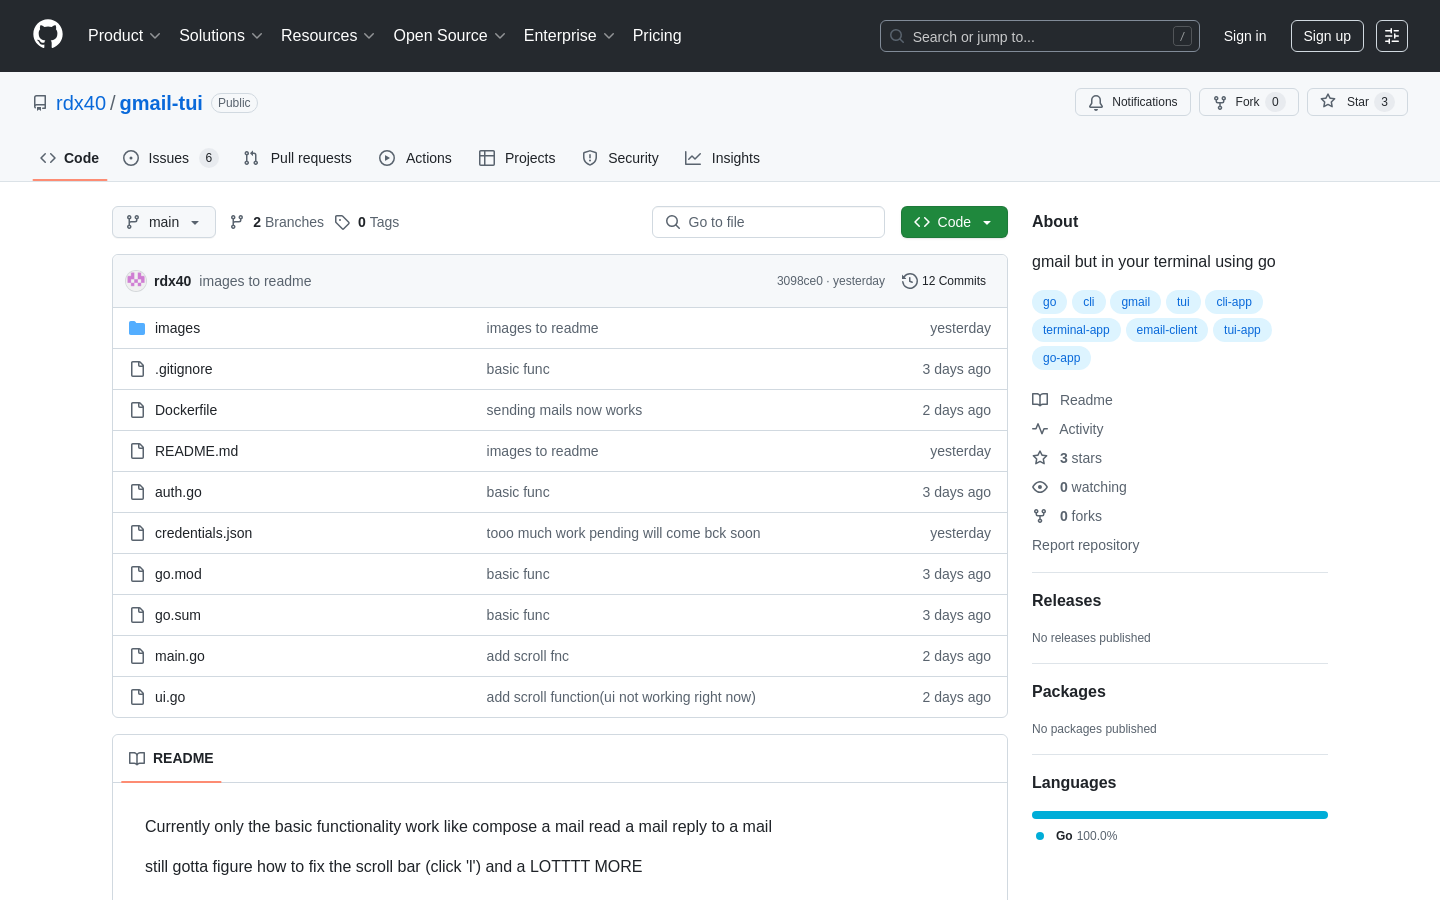
Task: Open the Code tab
Action: click(x=70, y=158)
